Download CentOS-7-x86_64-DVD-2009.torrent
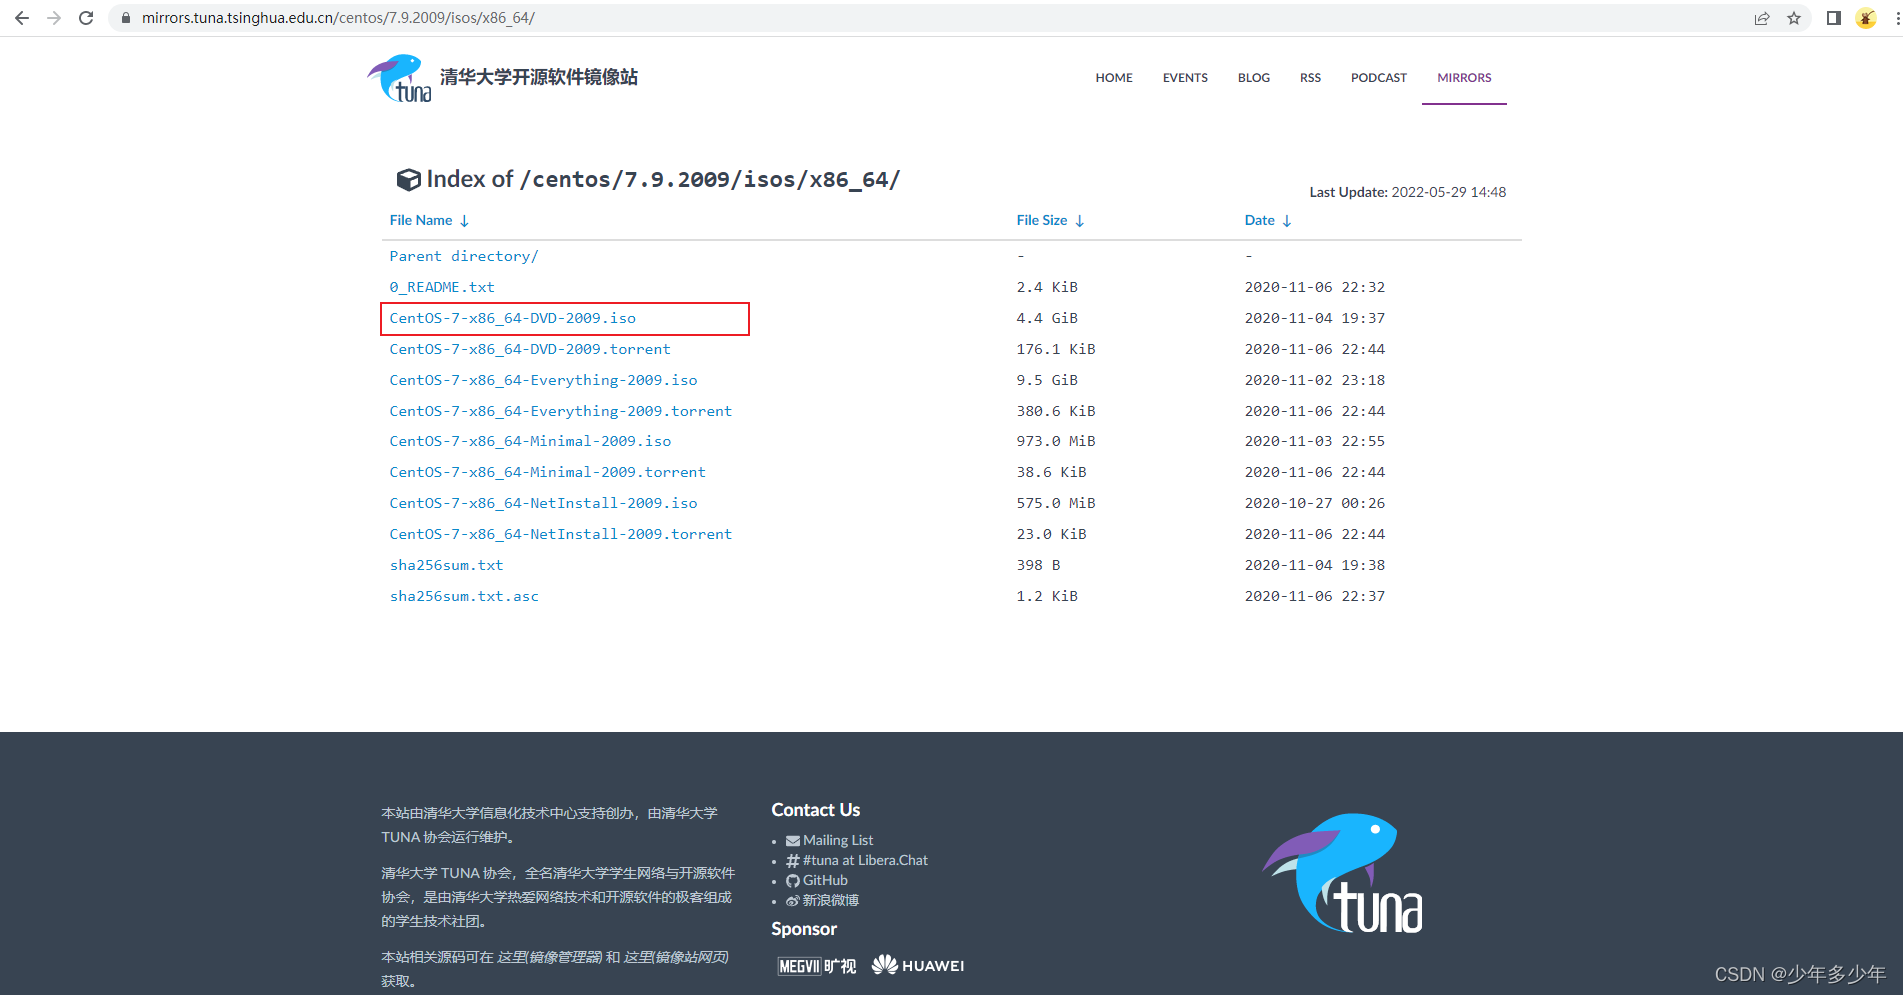The height and width of the screenshot is (995, 1903). 530,349
